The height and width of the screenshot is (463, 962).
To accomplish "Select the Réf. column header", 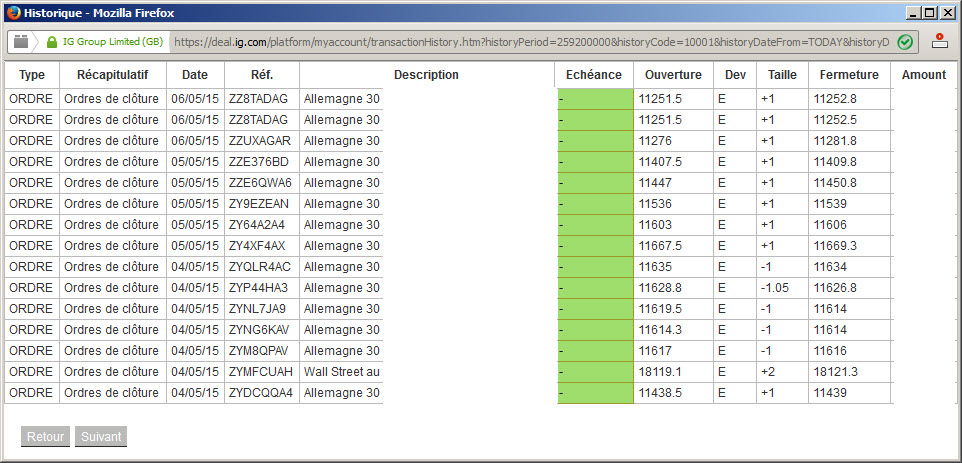I will (x=262, y=75).
